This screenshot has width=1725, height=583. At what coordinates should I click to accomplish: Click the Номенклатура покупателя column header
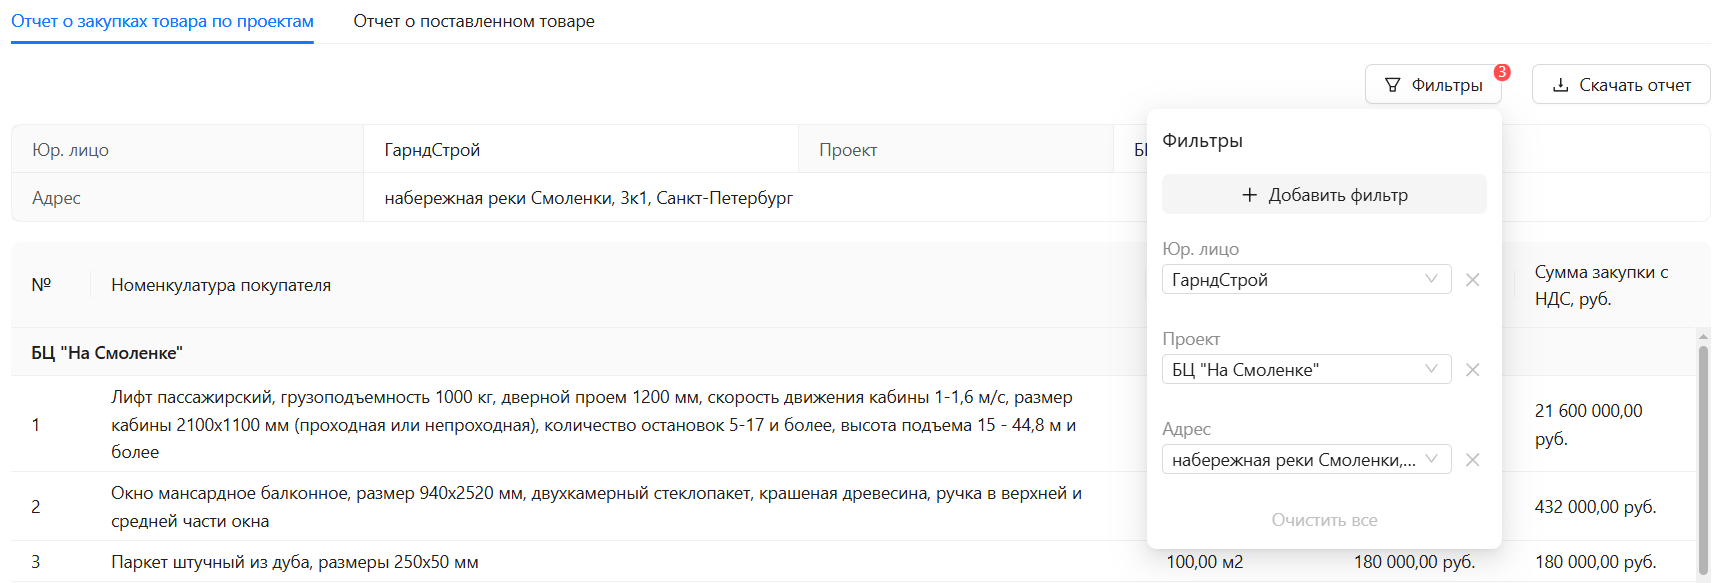pyautogui.click(x=221, y=285)
